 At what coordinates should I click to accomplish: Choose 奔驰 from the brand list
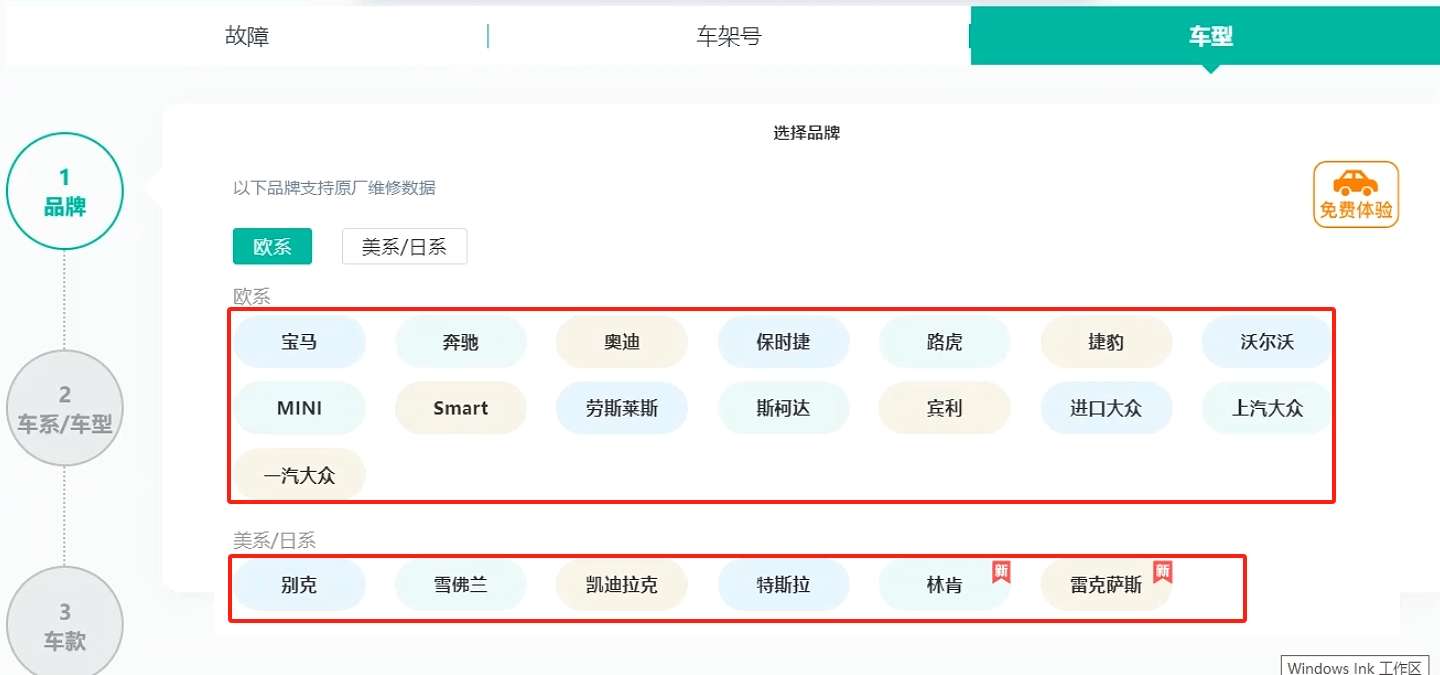coord(461,341)
